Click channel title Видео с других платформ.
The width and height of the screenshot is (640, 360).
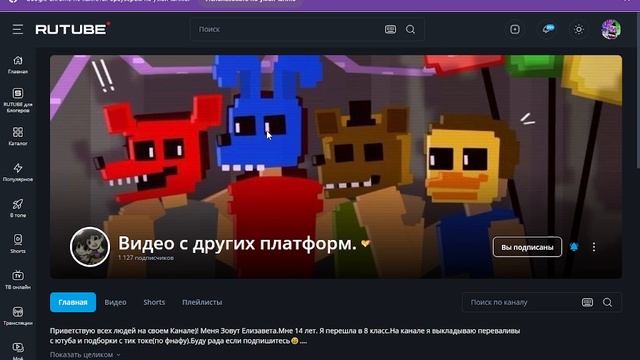click(237, 243)
